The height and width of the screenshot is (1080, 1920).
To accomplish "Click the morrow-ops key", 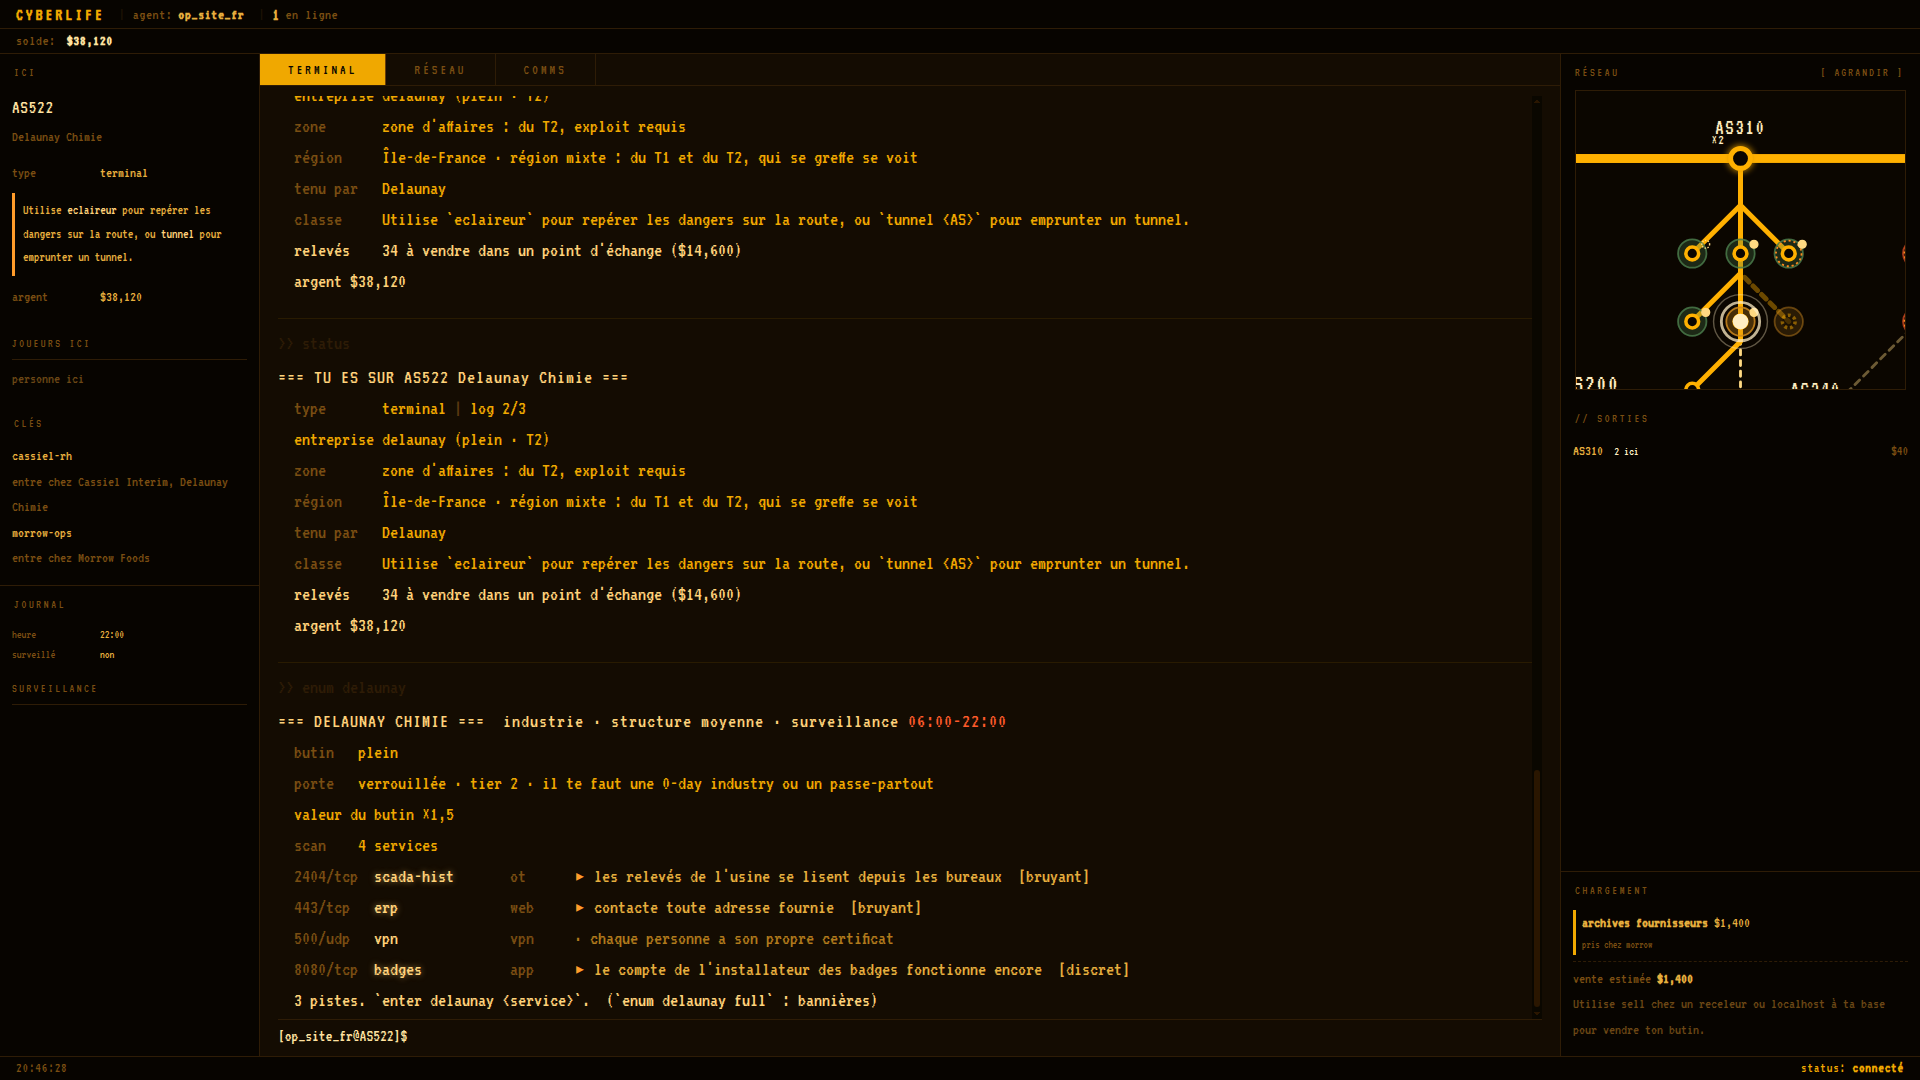I will click(x=42, y=533).
